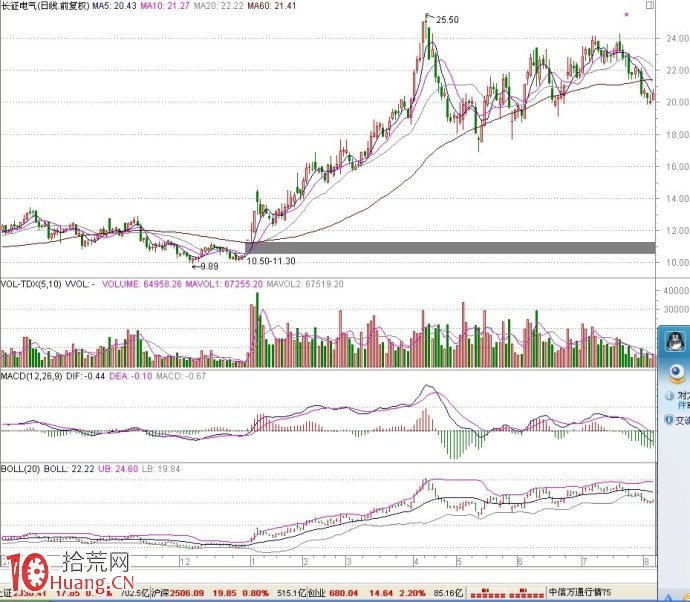Click month 12 on the time axis
690x602 pixels.
[x=185, y=562]
